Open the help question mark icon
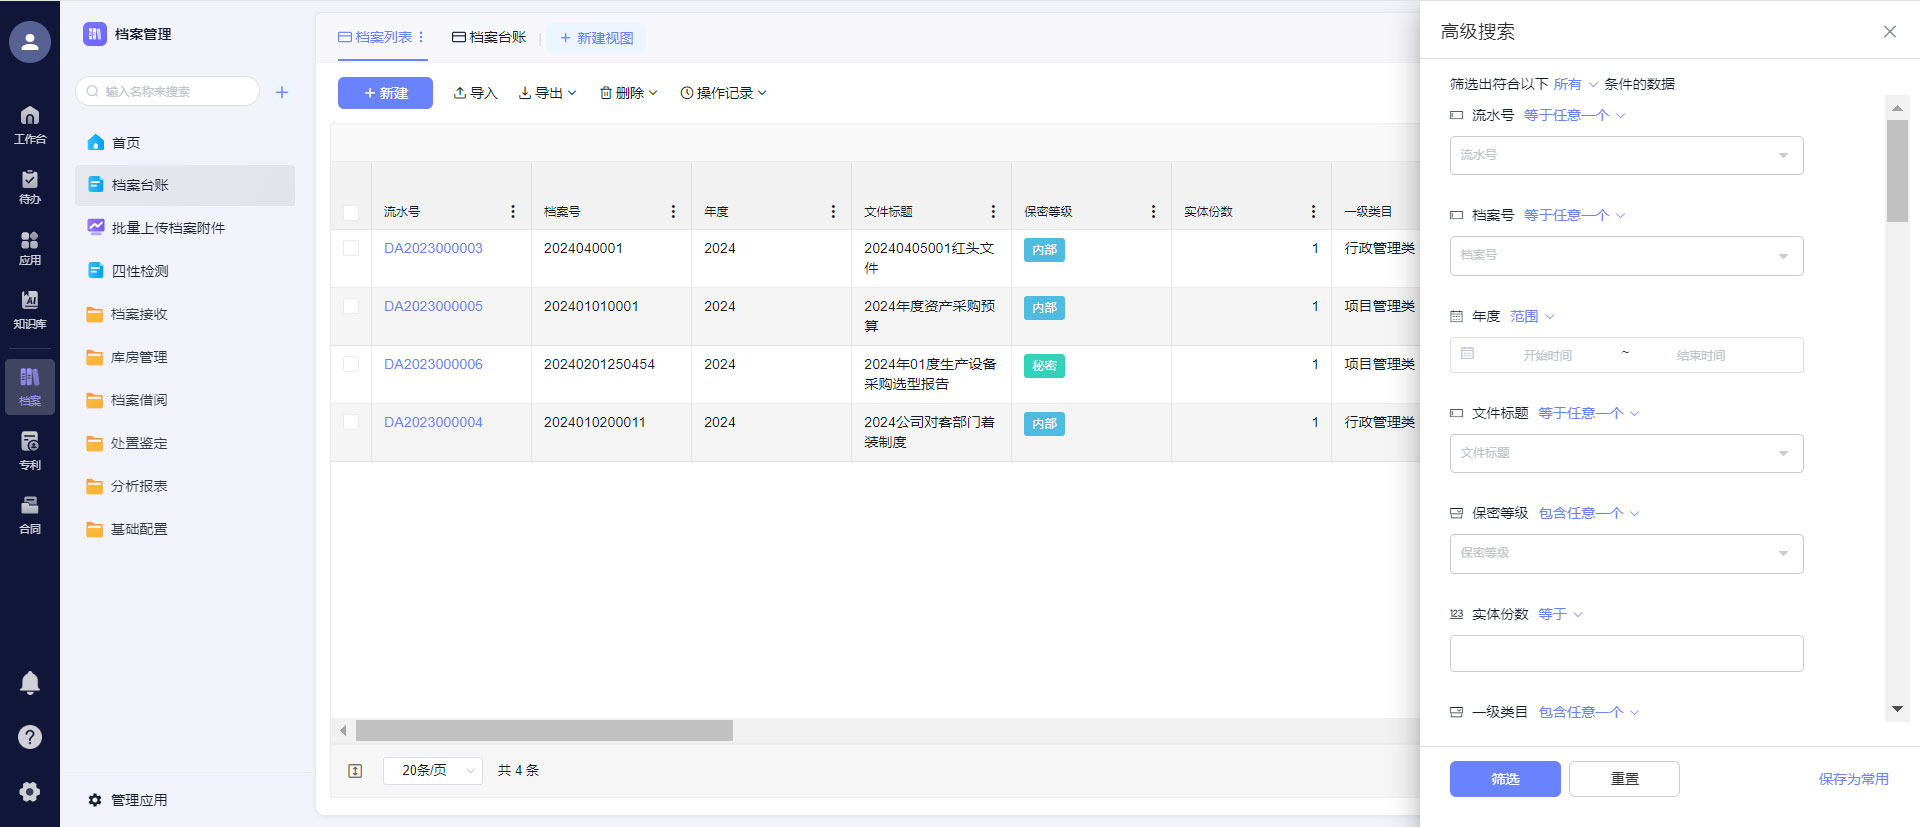 tap(30, 737)
